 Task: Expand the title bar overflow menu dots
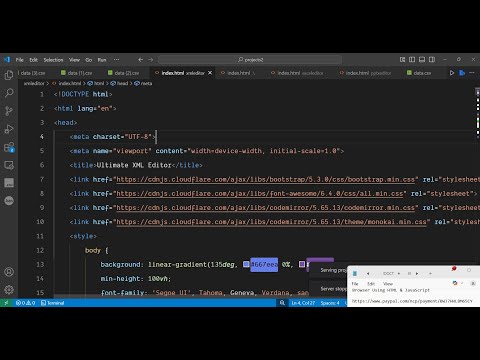116,60
